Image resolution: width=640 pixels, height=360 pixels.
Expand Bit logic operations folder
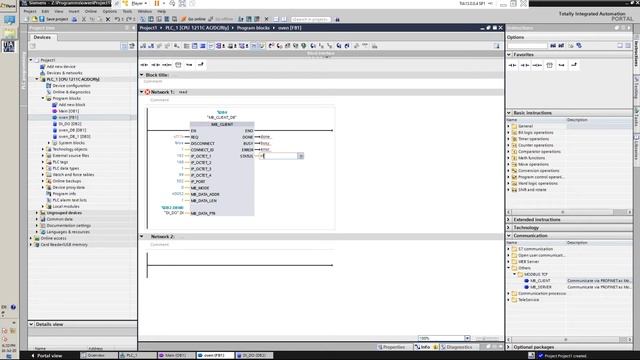click(x=509, y=132)
